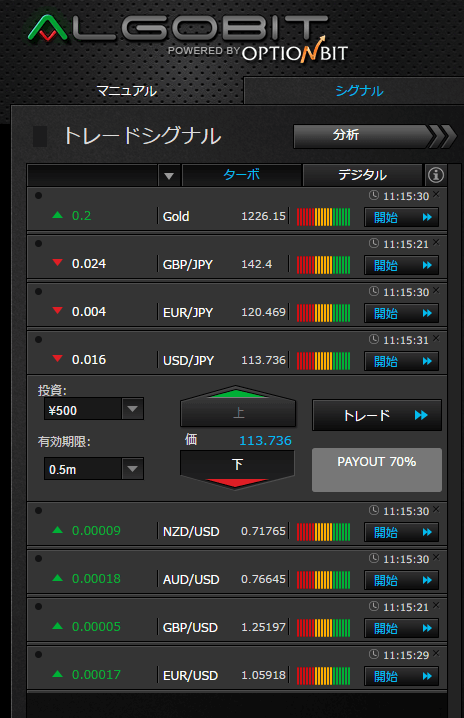Start the GBP/USD signal with 開始
Image resolution: width=464 pixels, height=718 pixels.
click(402, 628)
